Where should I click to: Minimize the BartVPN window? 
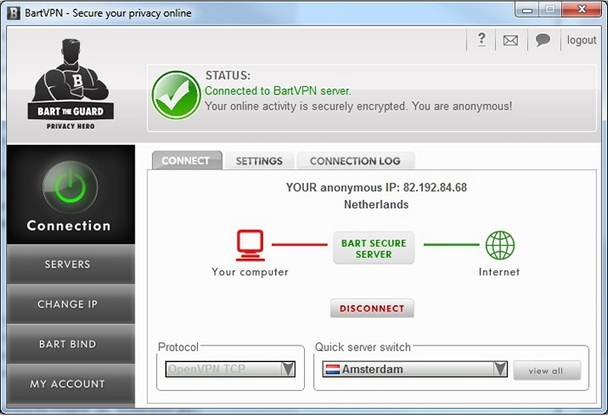pos(527,10)
